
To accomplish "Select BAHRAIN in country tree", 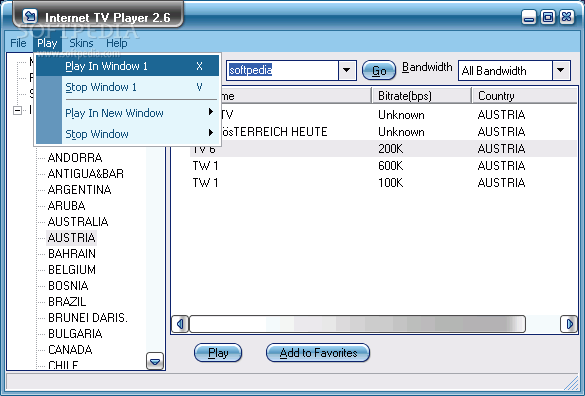I will [72, 254].
